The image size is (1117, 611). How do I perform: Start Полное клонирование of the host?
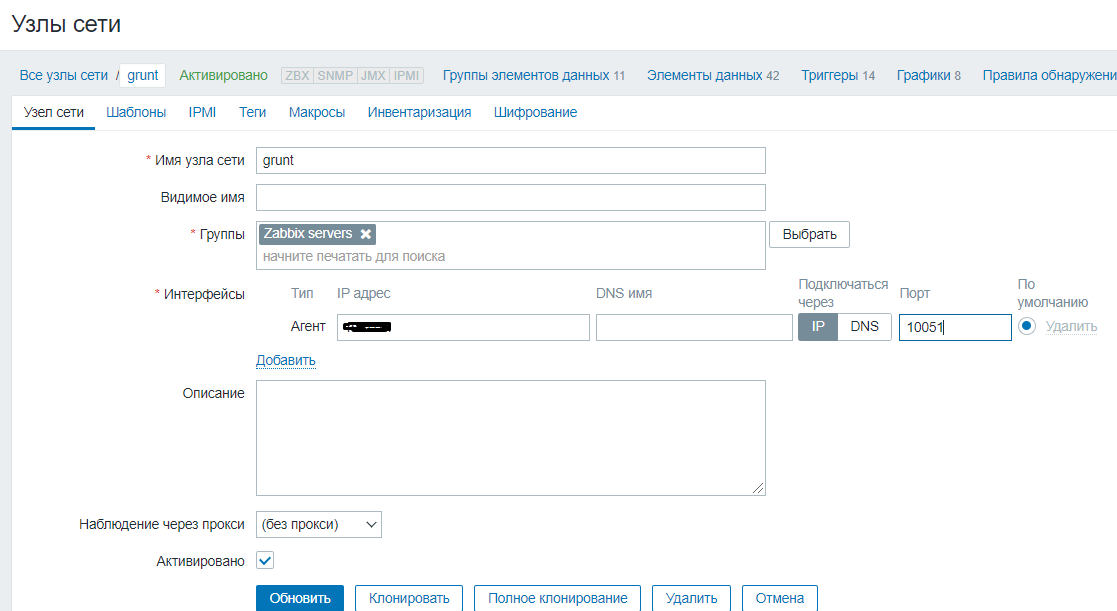coord(557,597)
